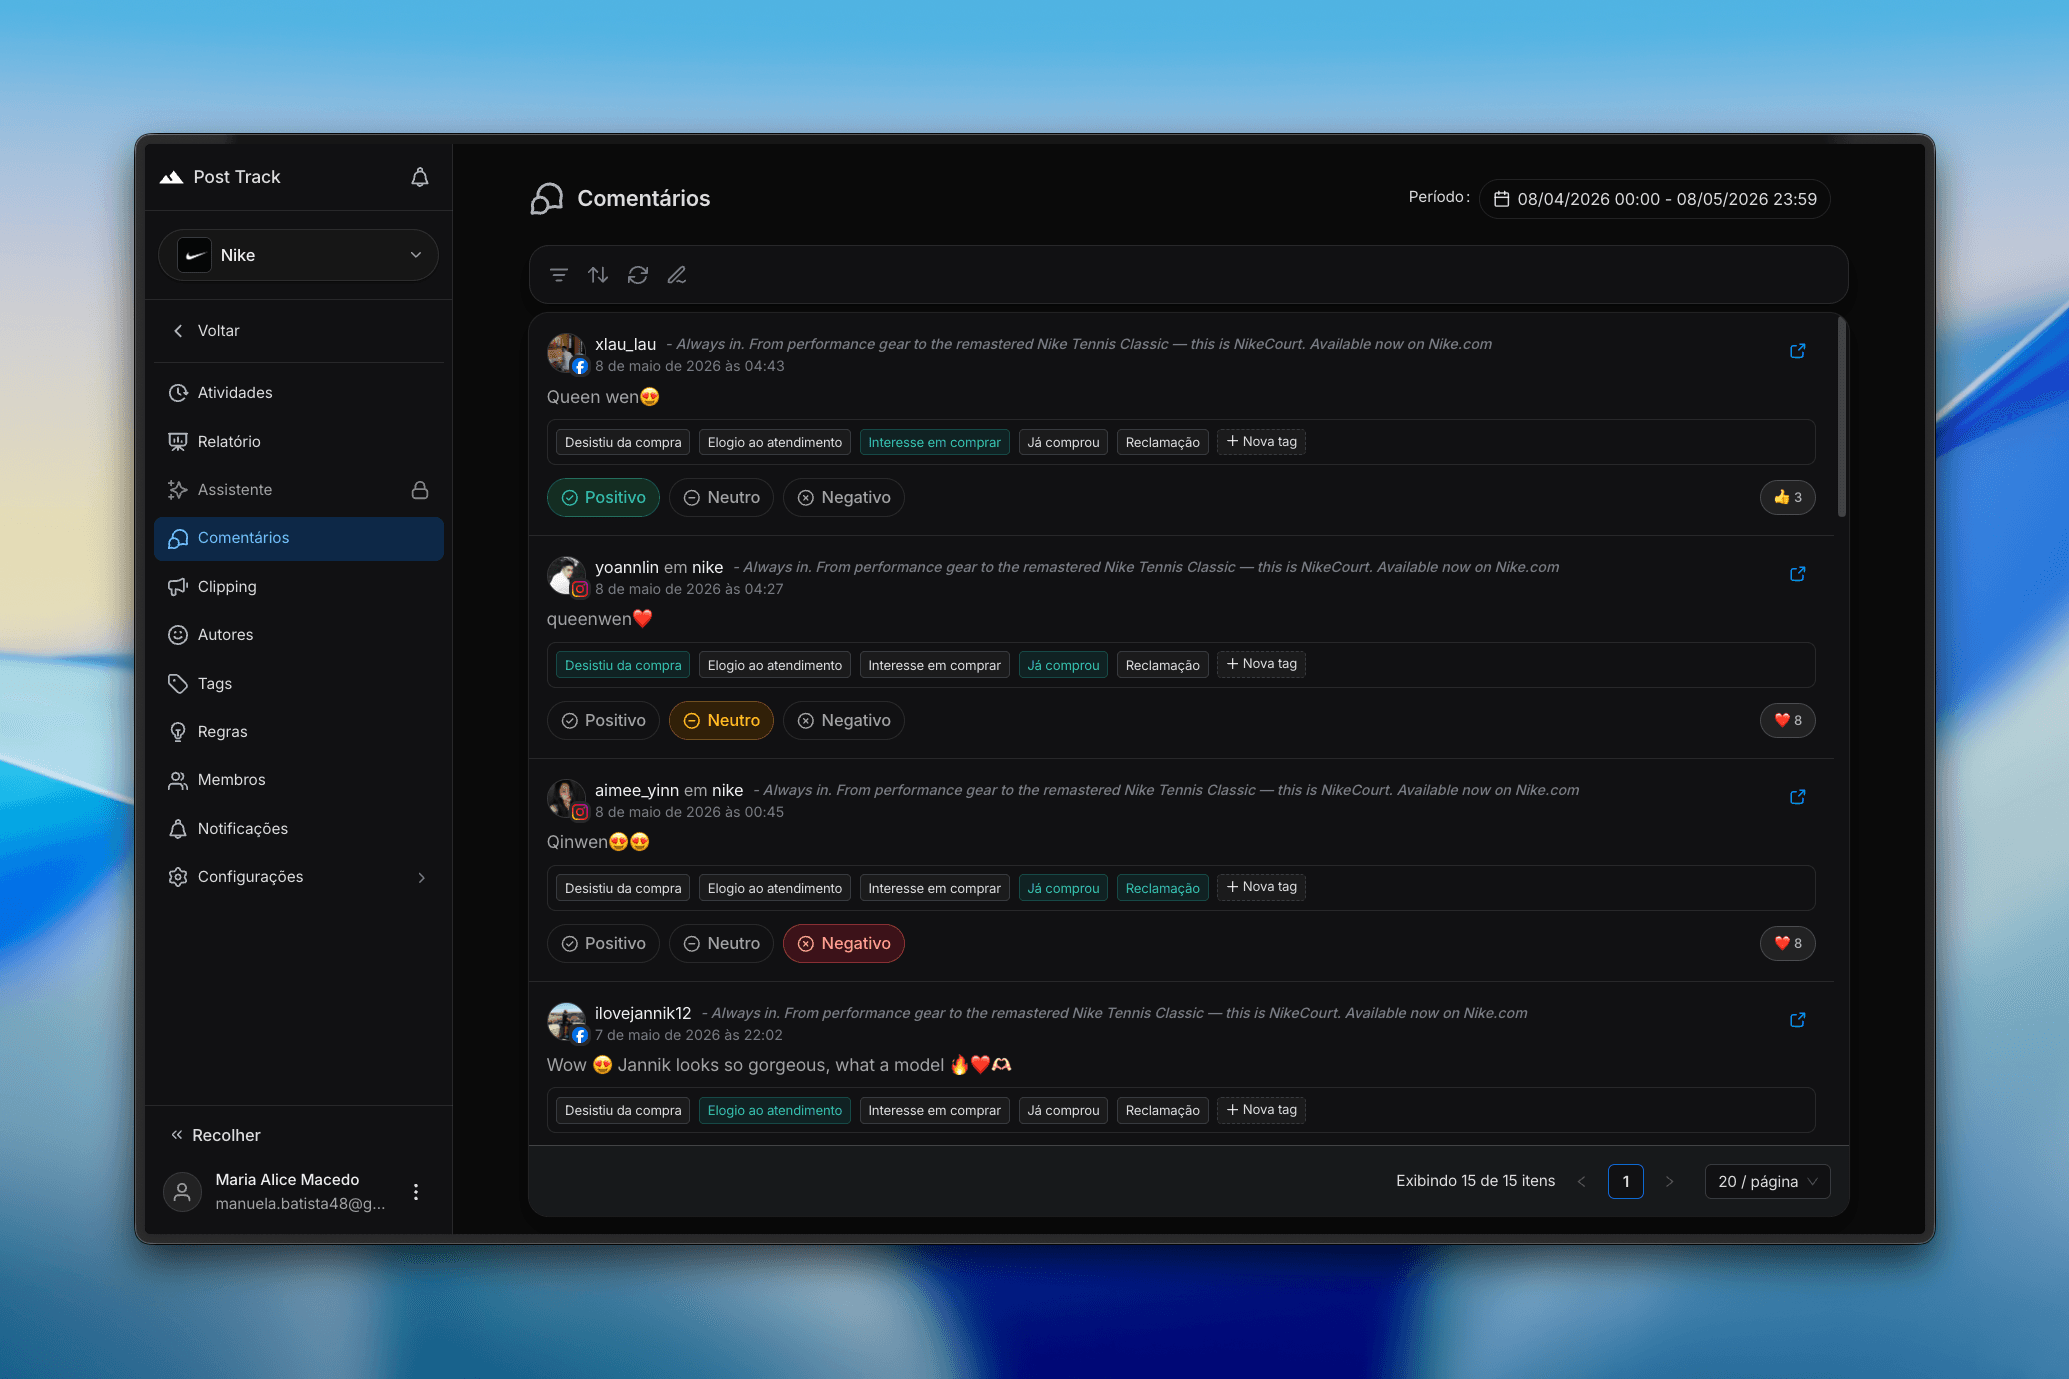2069x1379 pixels.
Task: Mark aimee_yinn comment as Positivo
Action: pyautogui.click(x=603, y=944)
